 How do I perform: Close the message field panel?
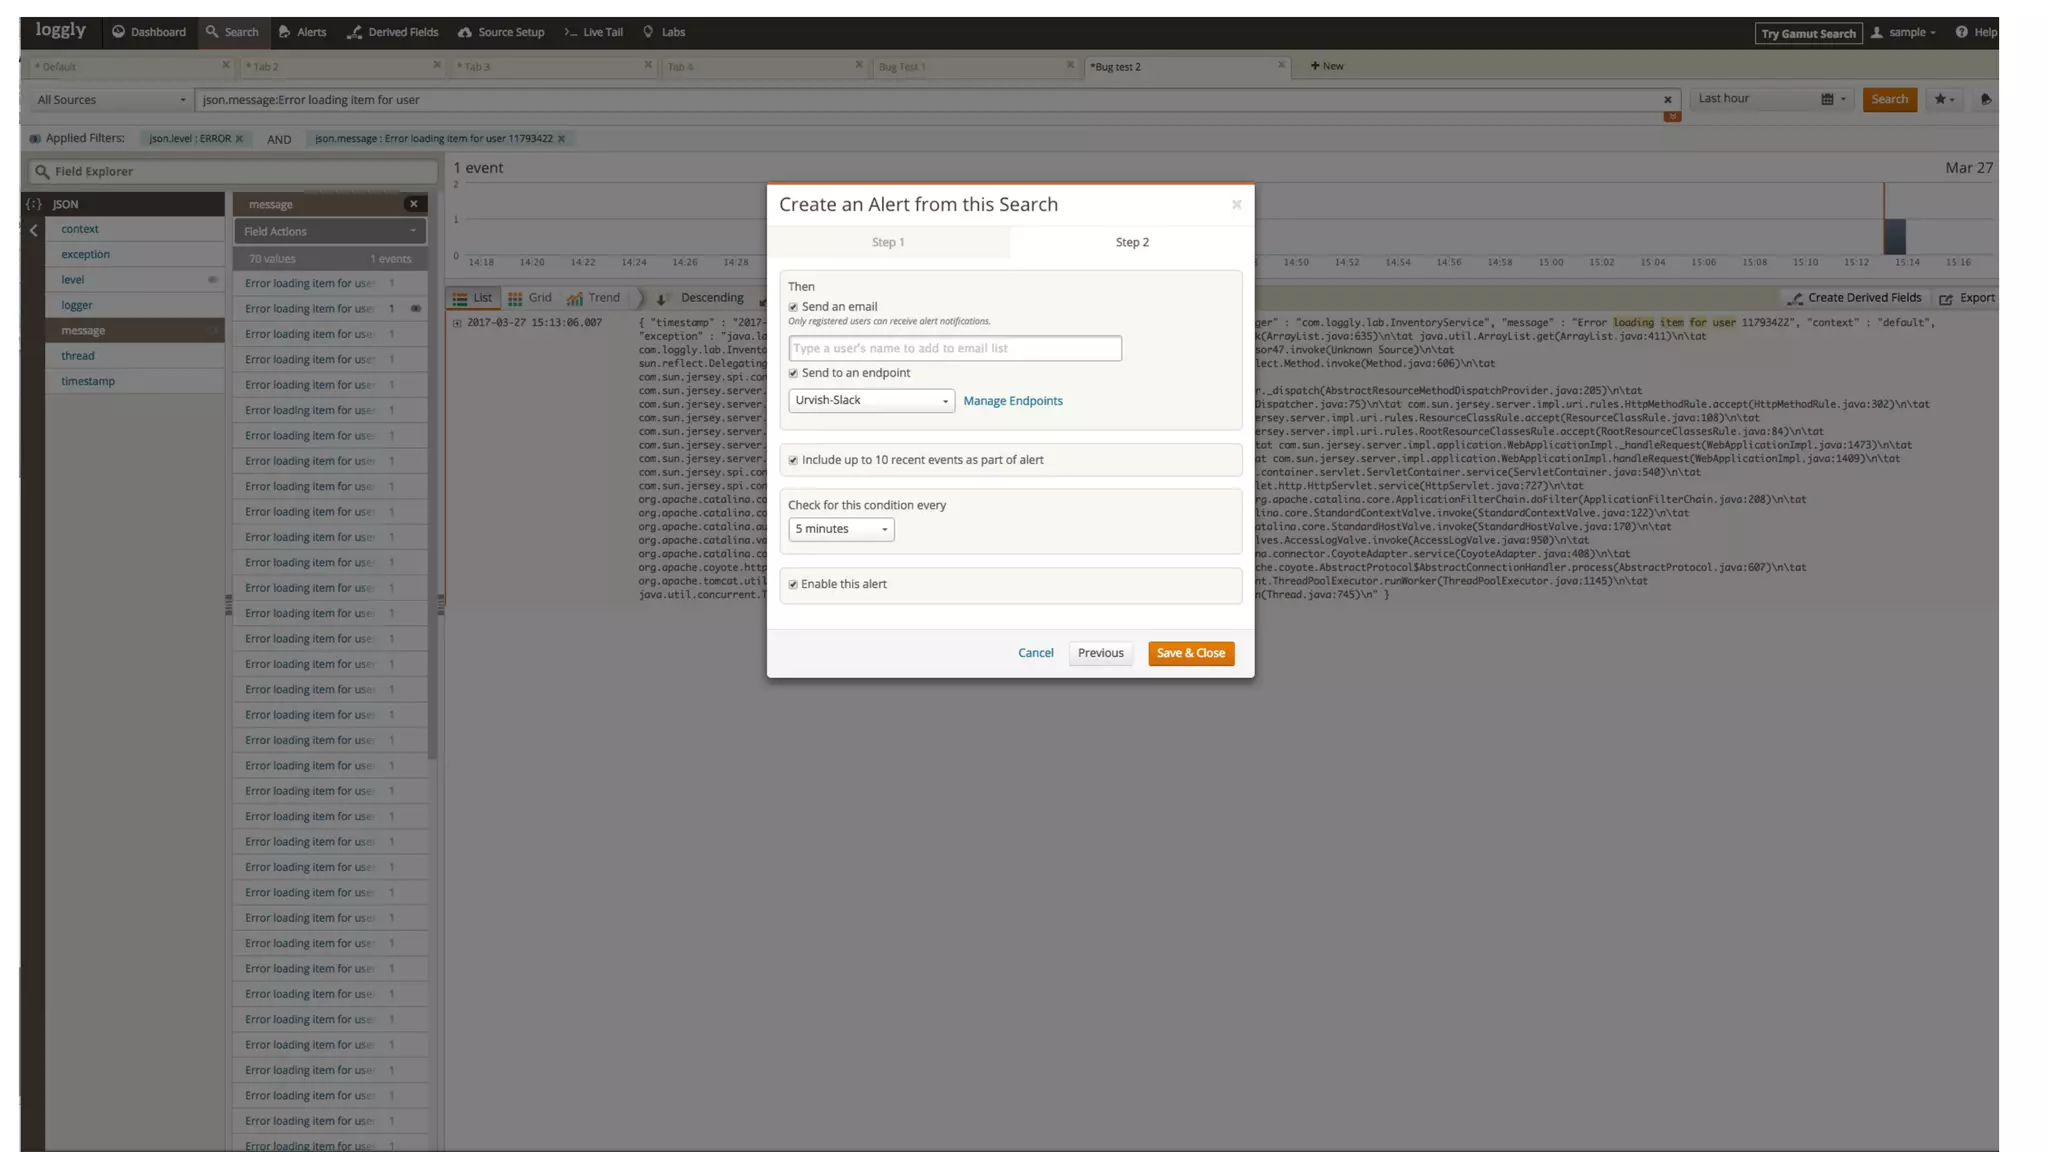(x=413, y=204)
